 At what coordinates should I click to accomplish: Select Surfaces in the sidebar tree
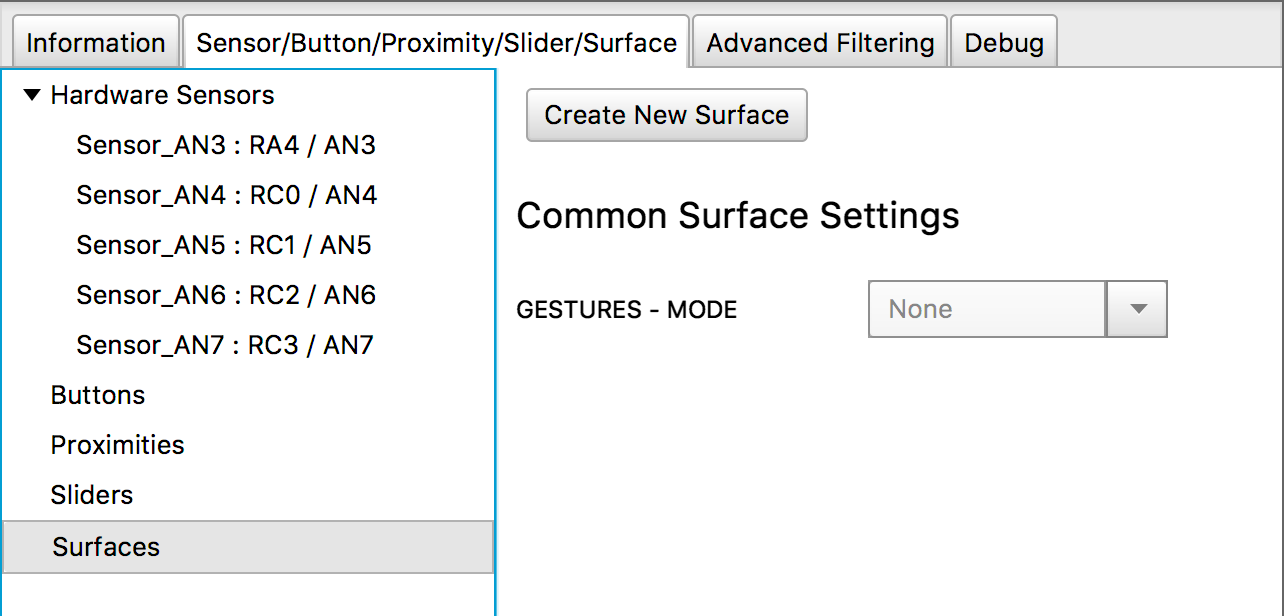click(x=105, y=547)
